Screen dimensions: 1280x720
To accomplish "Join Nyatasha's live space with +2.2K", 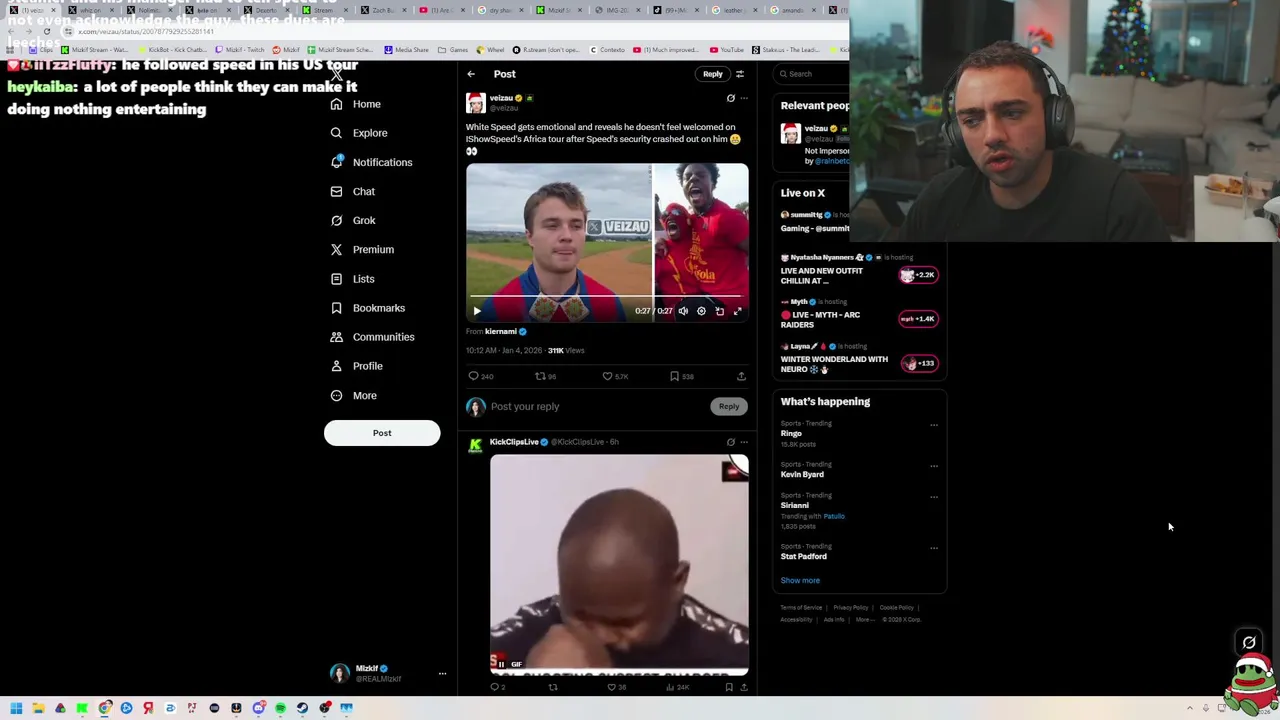I will tap(919, 275).
